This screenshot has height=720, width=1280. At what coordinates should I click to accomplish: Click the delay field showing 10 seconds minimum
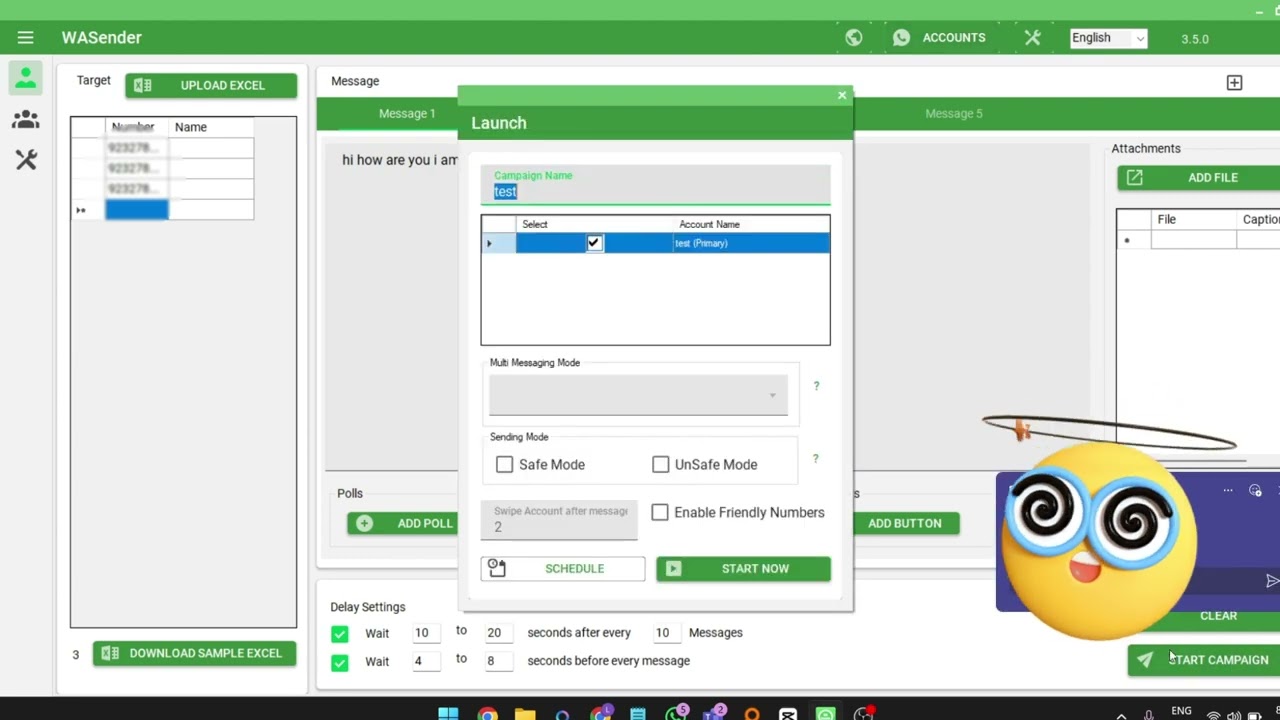[x=427, y=633]
